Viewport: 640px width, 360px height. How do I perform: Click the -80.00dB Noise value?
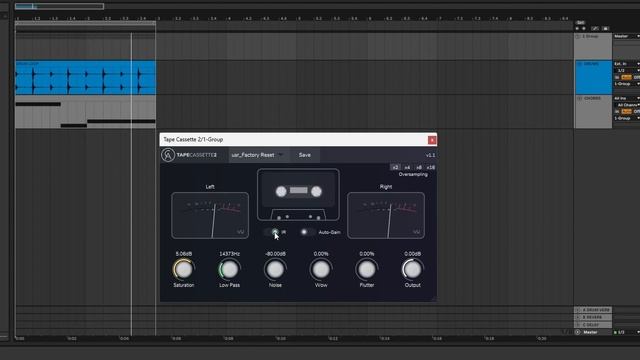[x=275, y=254]
